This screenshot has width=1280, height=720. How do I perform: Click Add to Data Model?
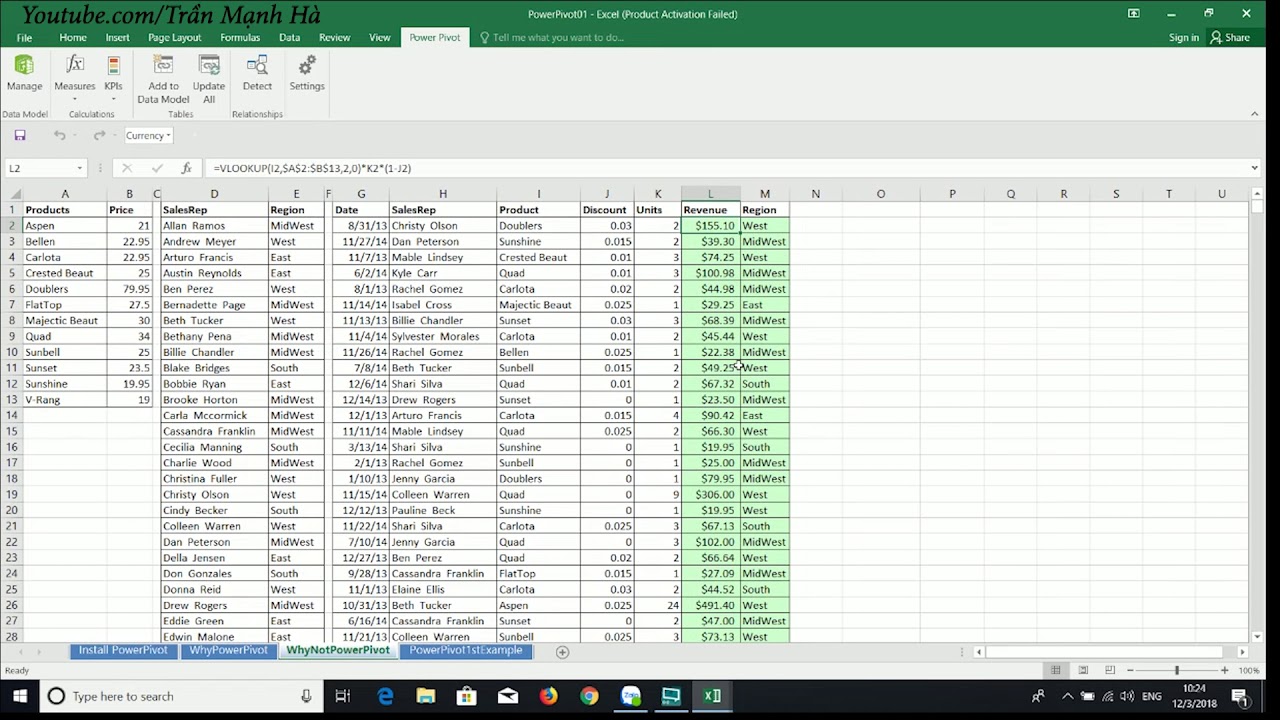click(x=163, y=79)
